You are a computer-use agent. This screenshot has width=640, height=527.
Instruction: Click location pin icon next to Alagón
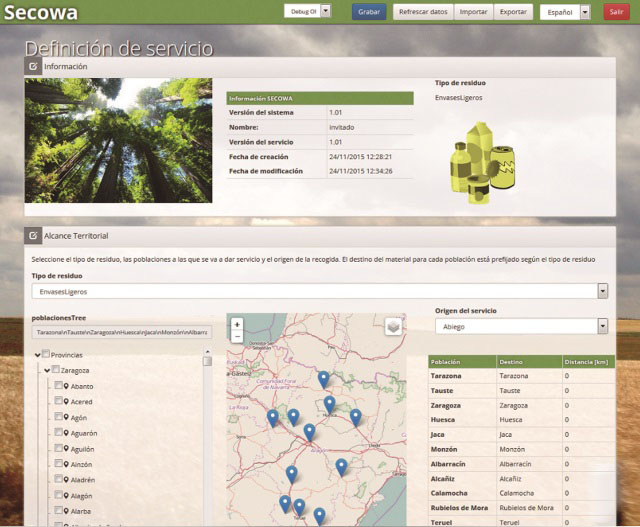click(x=66, y=495)
